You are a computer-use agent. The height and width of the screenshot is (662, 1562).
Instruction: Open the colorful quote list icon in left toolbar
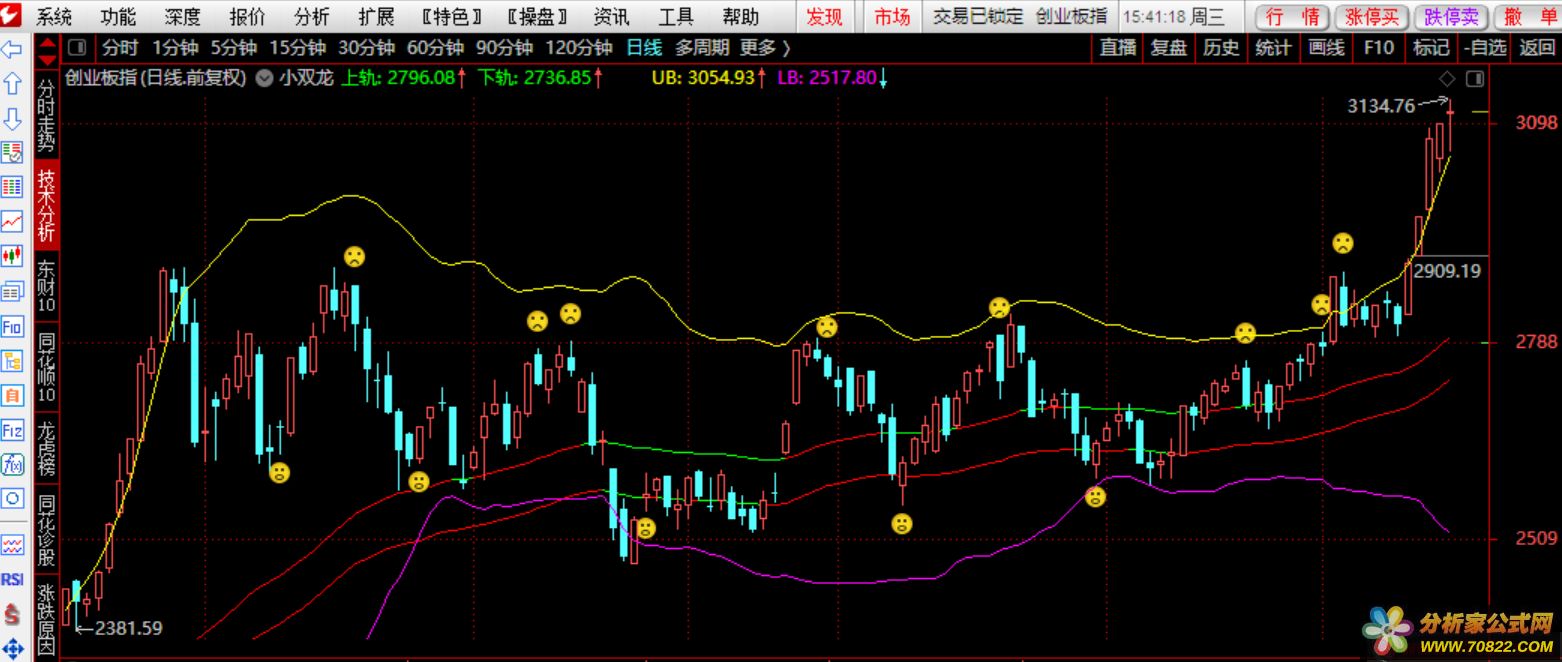tap(12, 187)
